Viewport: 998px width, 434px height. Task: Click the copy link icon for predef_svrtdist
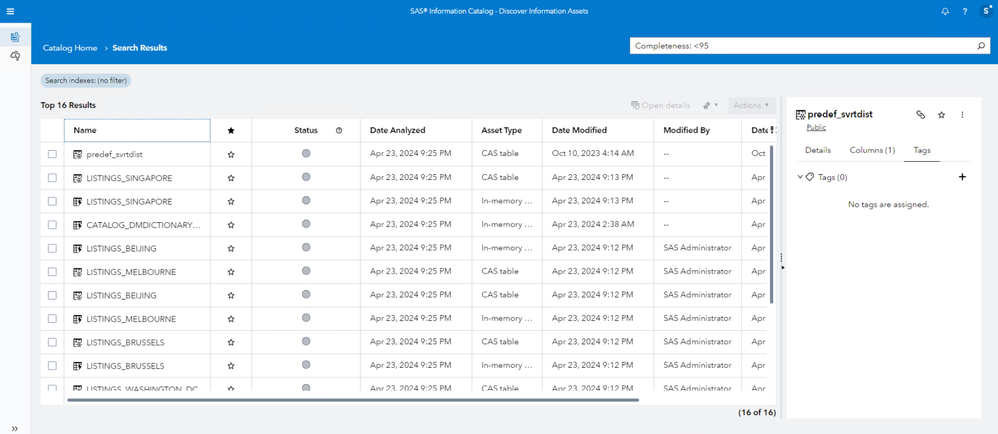921,115
